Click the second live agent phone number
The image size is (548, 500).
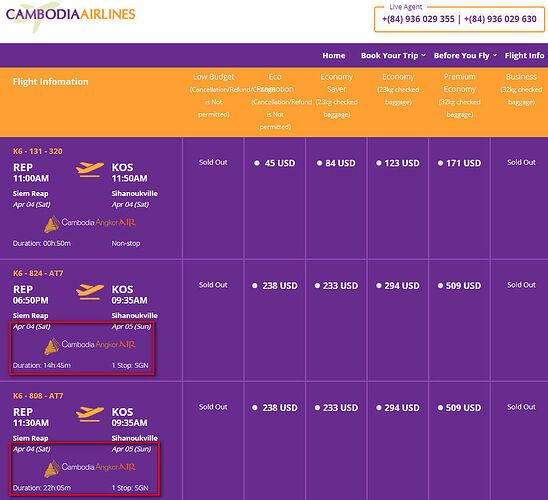[500, 19]
